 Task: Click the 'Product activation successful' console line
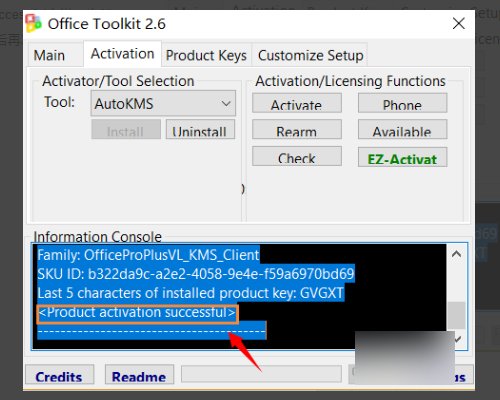tap(137, 313)
